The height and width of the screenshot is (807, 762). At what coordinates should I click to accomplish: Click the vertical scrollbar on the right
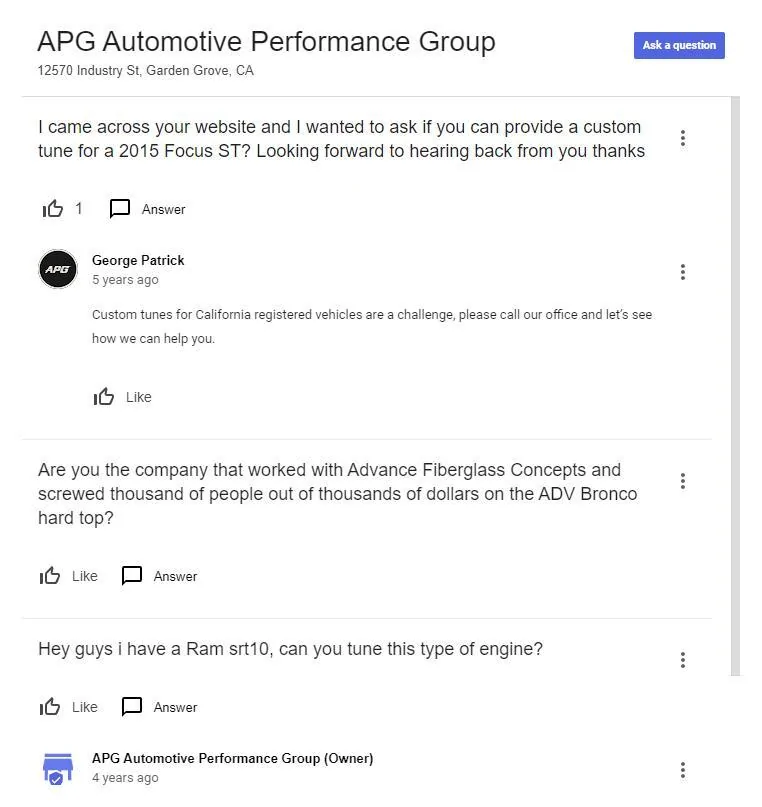click(735, 386)
